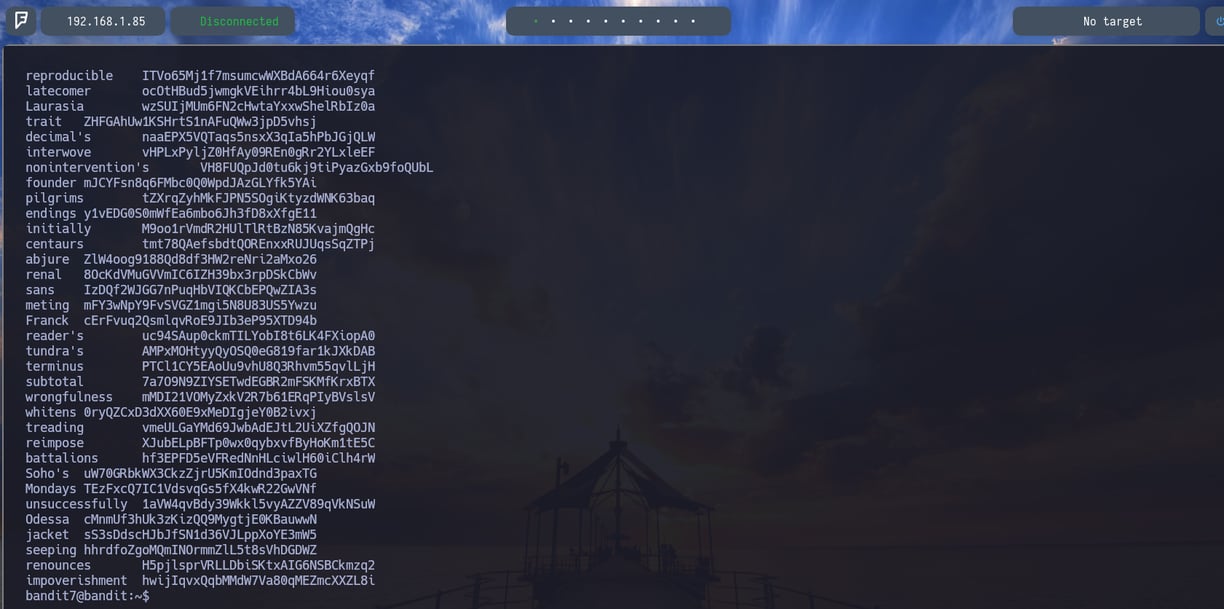Click the word 'initially' in the terminal
1224x609 pixels.
click(58, 229)
